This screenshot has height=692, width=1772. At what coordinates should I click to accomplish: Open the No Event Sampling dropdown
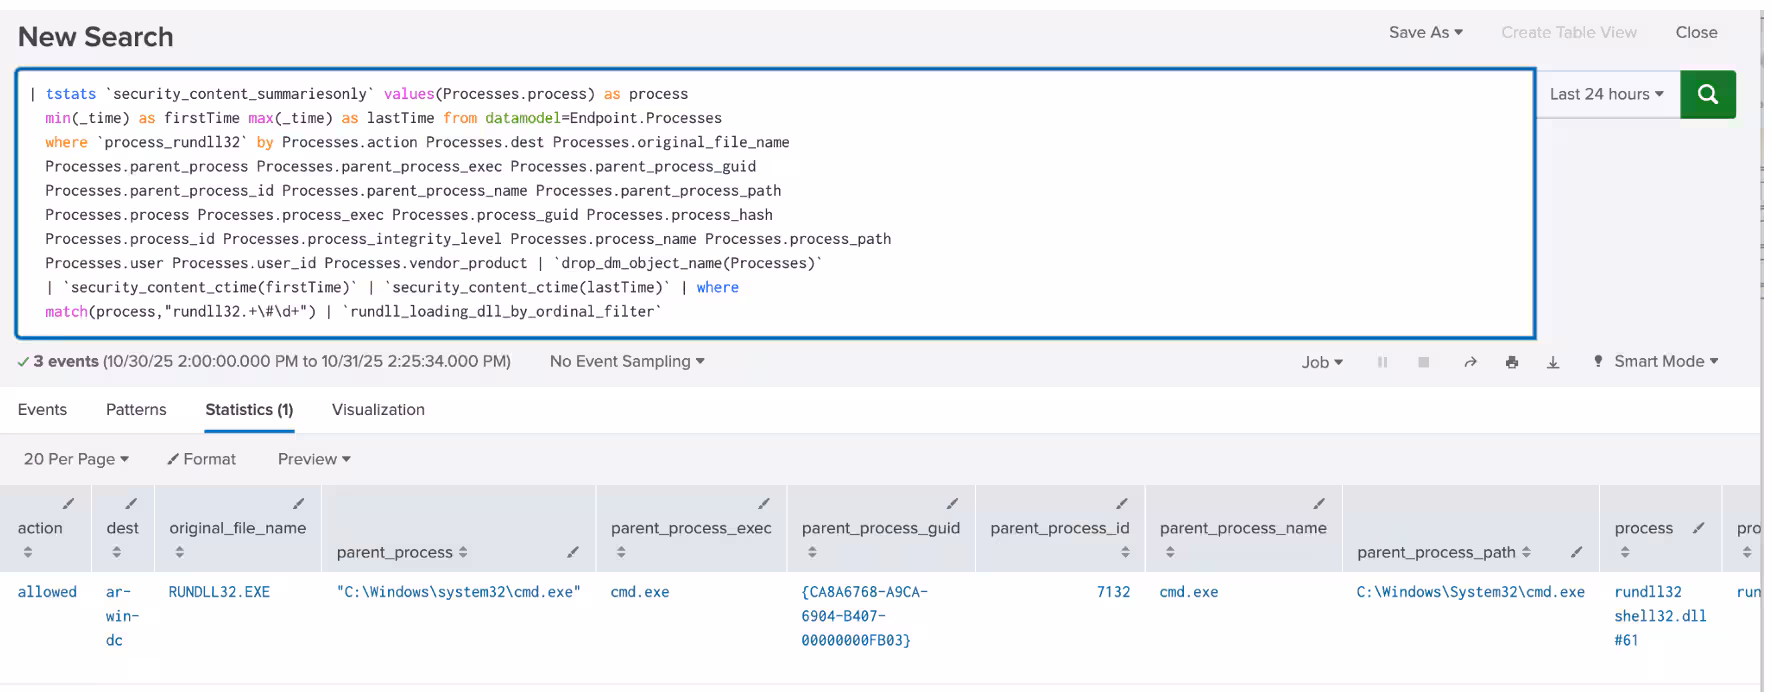pyautogui.click(x=626, y=361)
